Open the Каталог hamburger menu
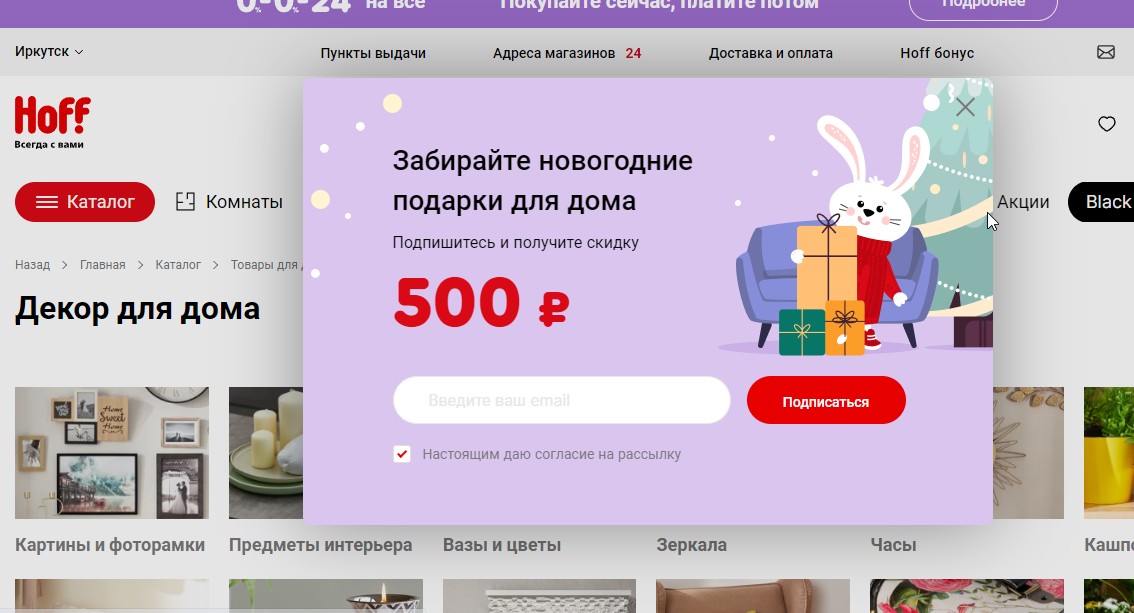1134x613 pixels. coord(85,202)
